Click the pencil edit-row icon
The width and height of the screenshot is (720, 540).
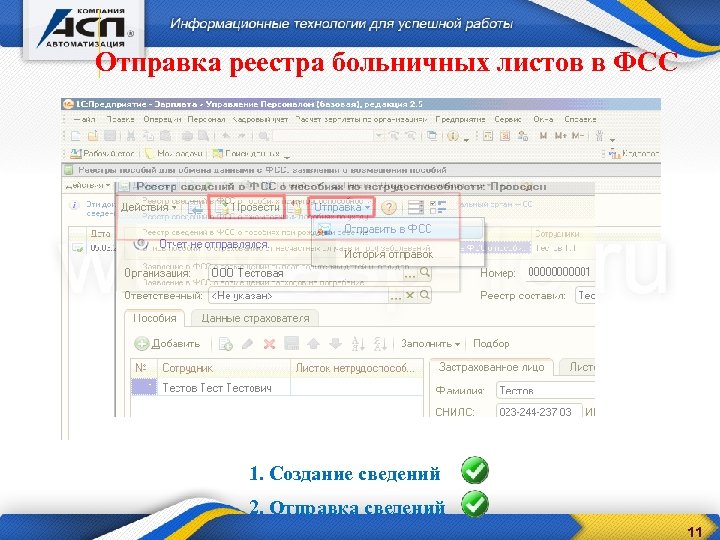(248, 344)
